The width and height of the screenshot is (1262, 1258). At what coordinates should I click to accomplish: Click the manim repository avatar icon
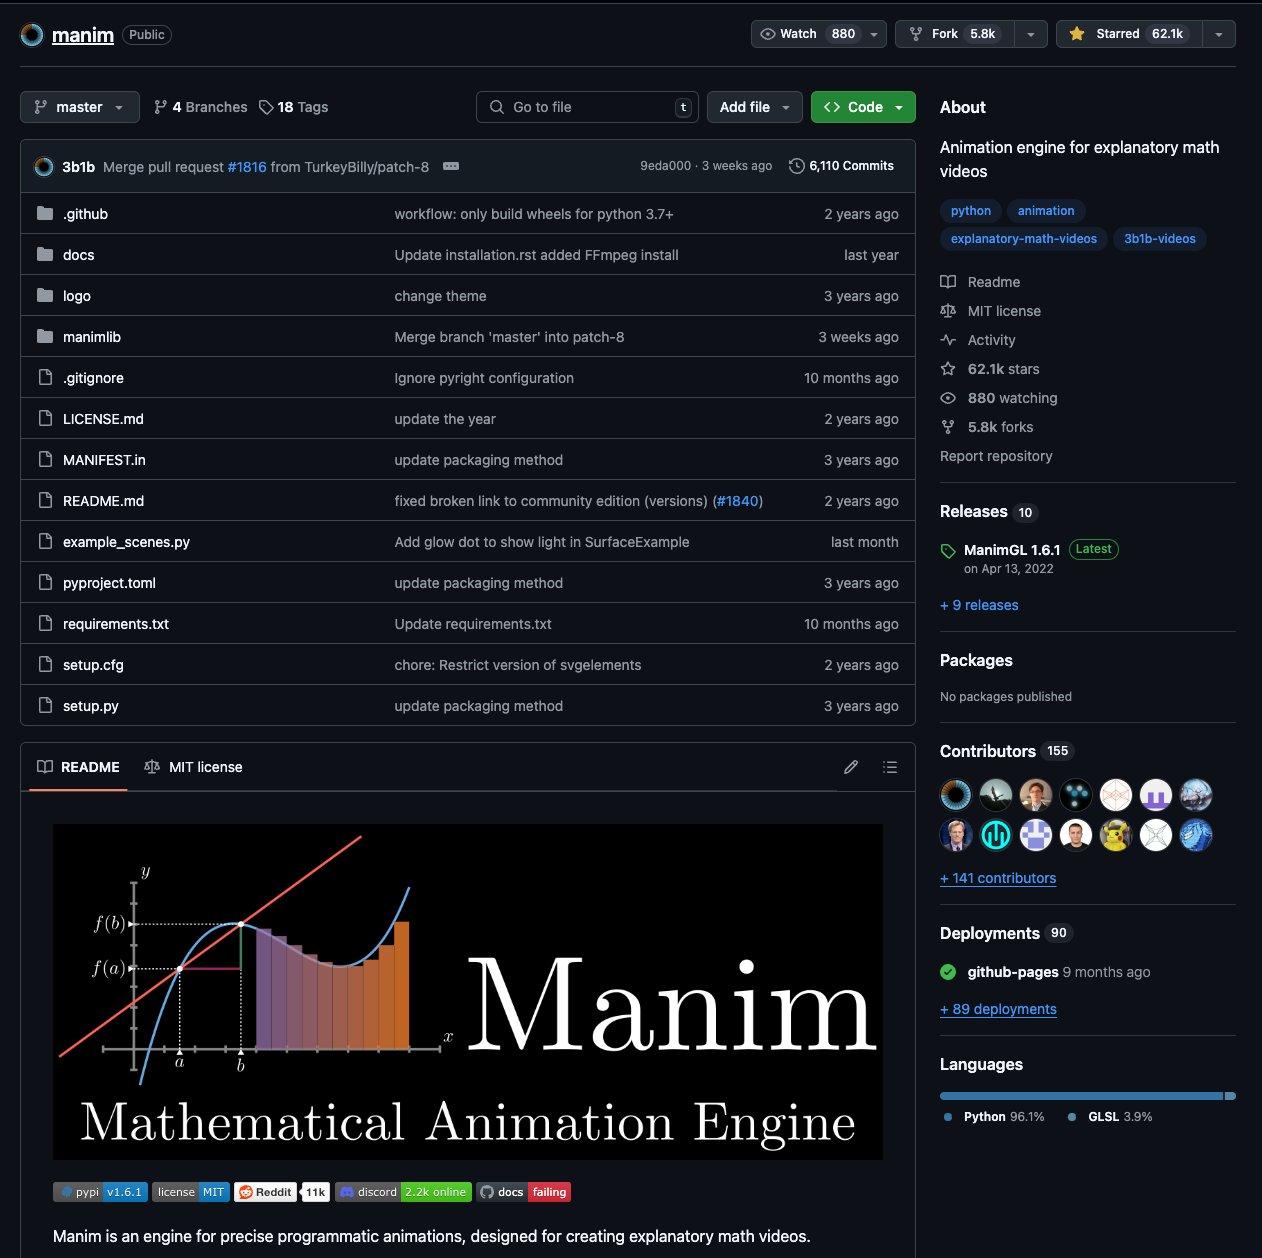(x=32, y=35)
